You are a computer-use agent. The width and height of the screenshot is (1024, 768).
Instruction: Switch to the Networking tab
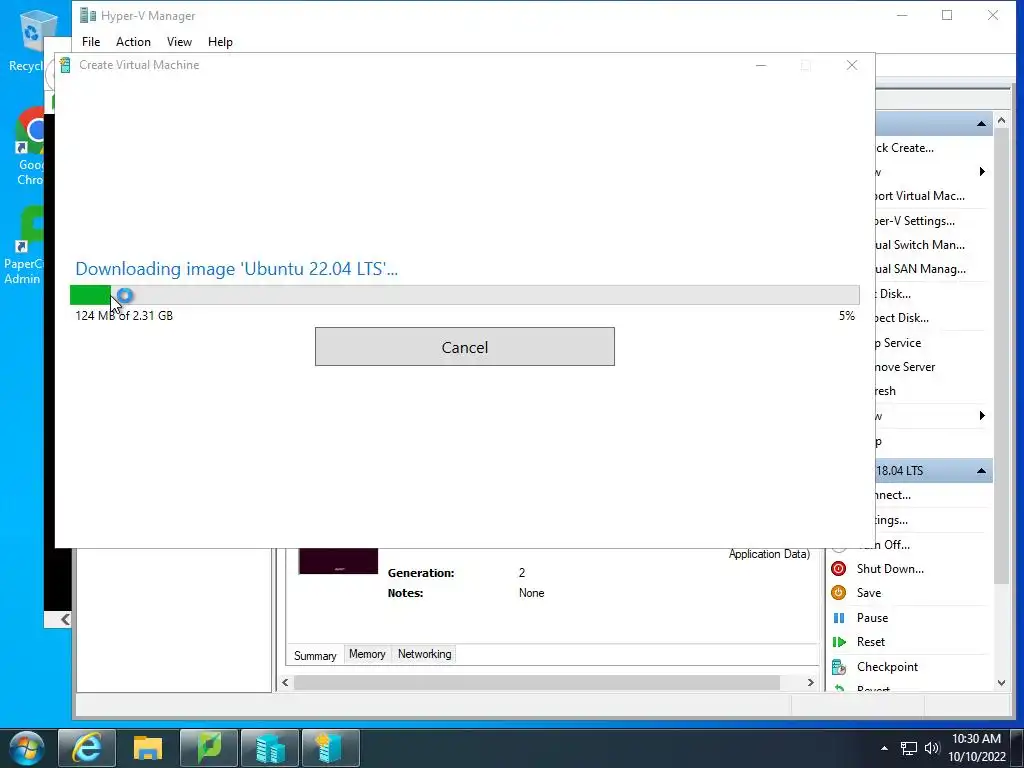tap(424, 654)
